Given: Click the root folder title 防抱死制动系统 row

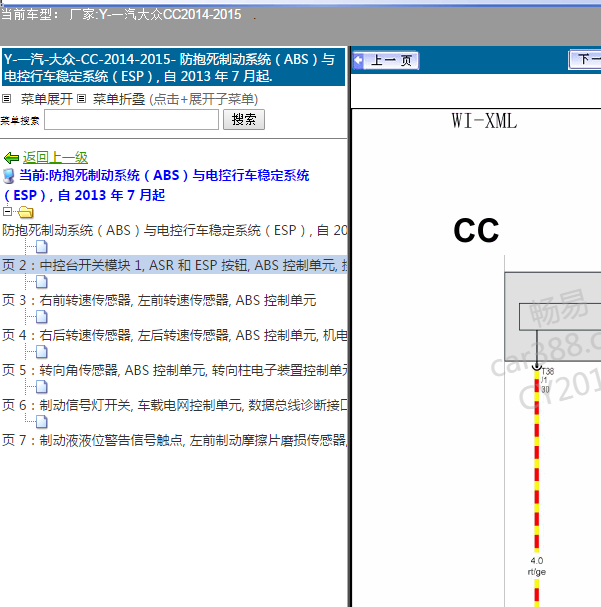Looking at the screenshot, I should (174, 230).
